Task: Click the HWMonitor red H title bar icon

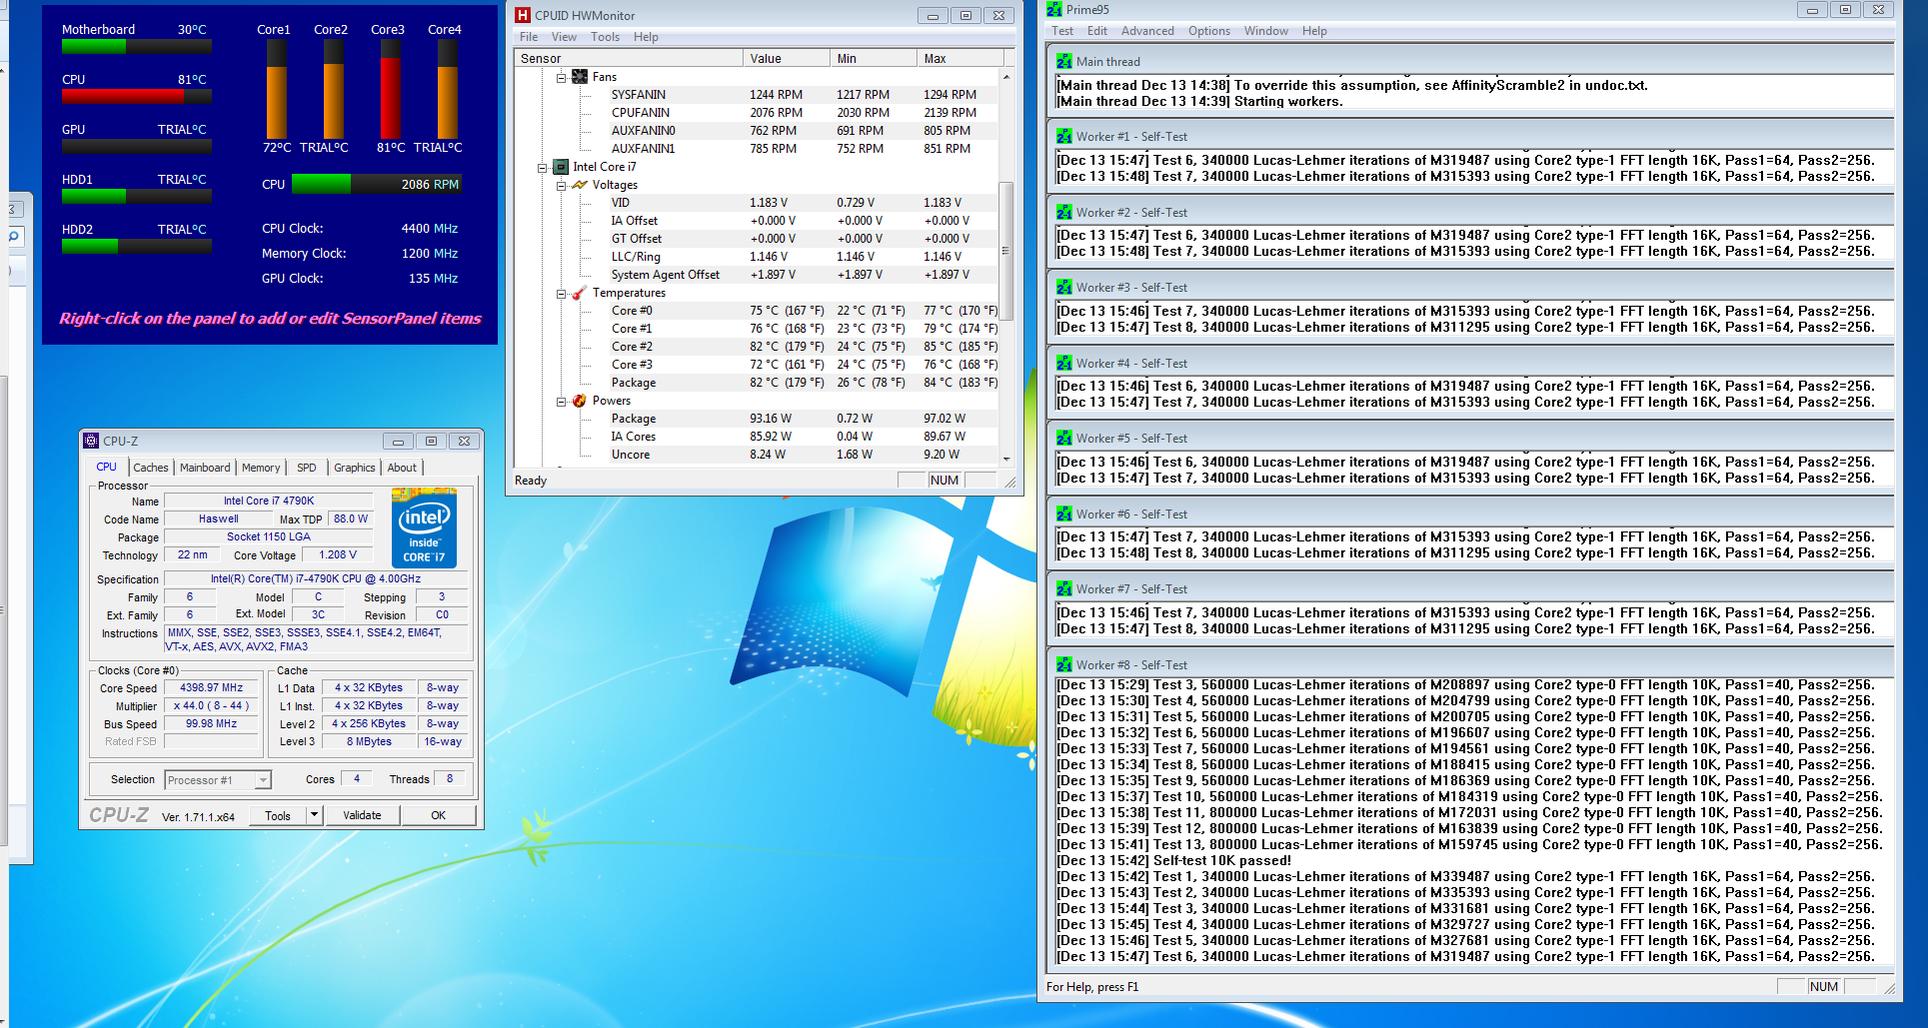Action: [522, 15]
